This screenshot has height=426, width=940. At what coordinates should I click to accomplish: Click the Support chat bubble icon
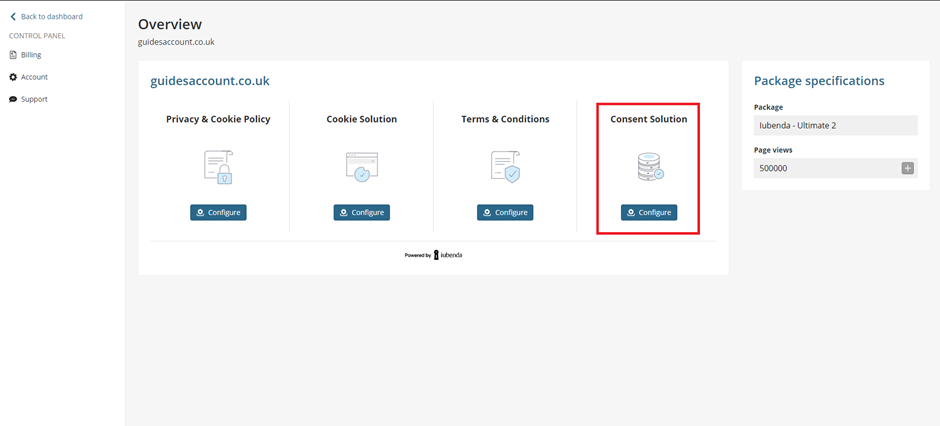tap(13, 99)
